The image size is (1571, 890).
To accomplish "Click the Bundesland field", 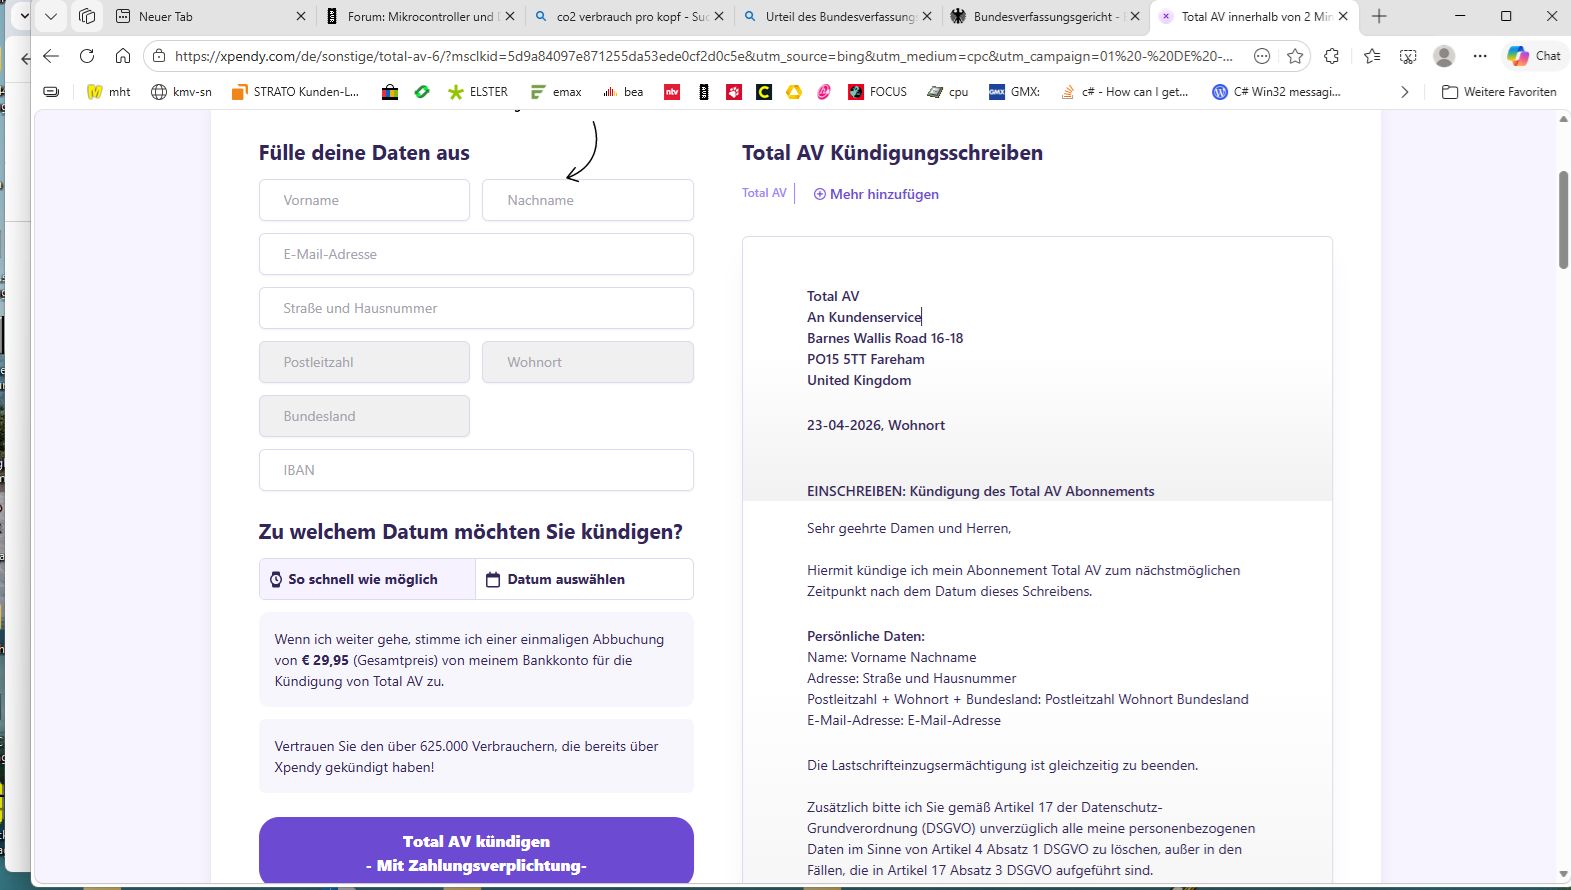I will [364, 416].
